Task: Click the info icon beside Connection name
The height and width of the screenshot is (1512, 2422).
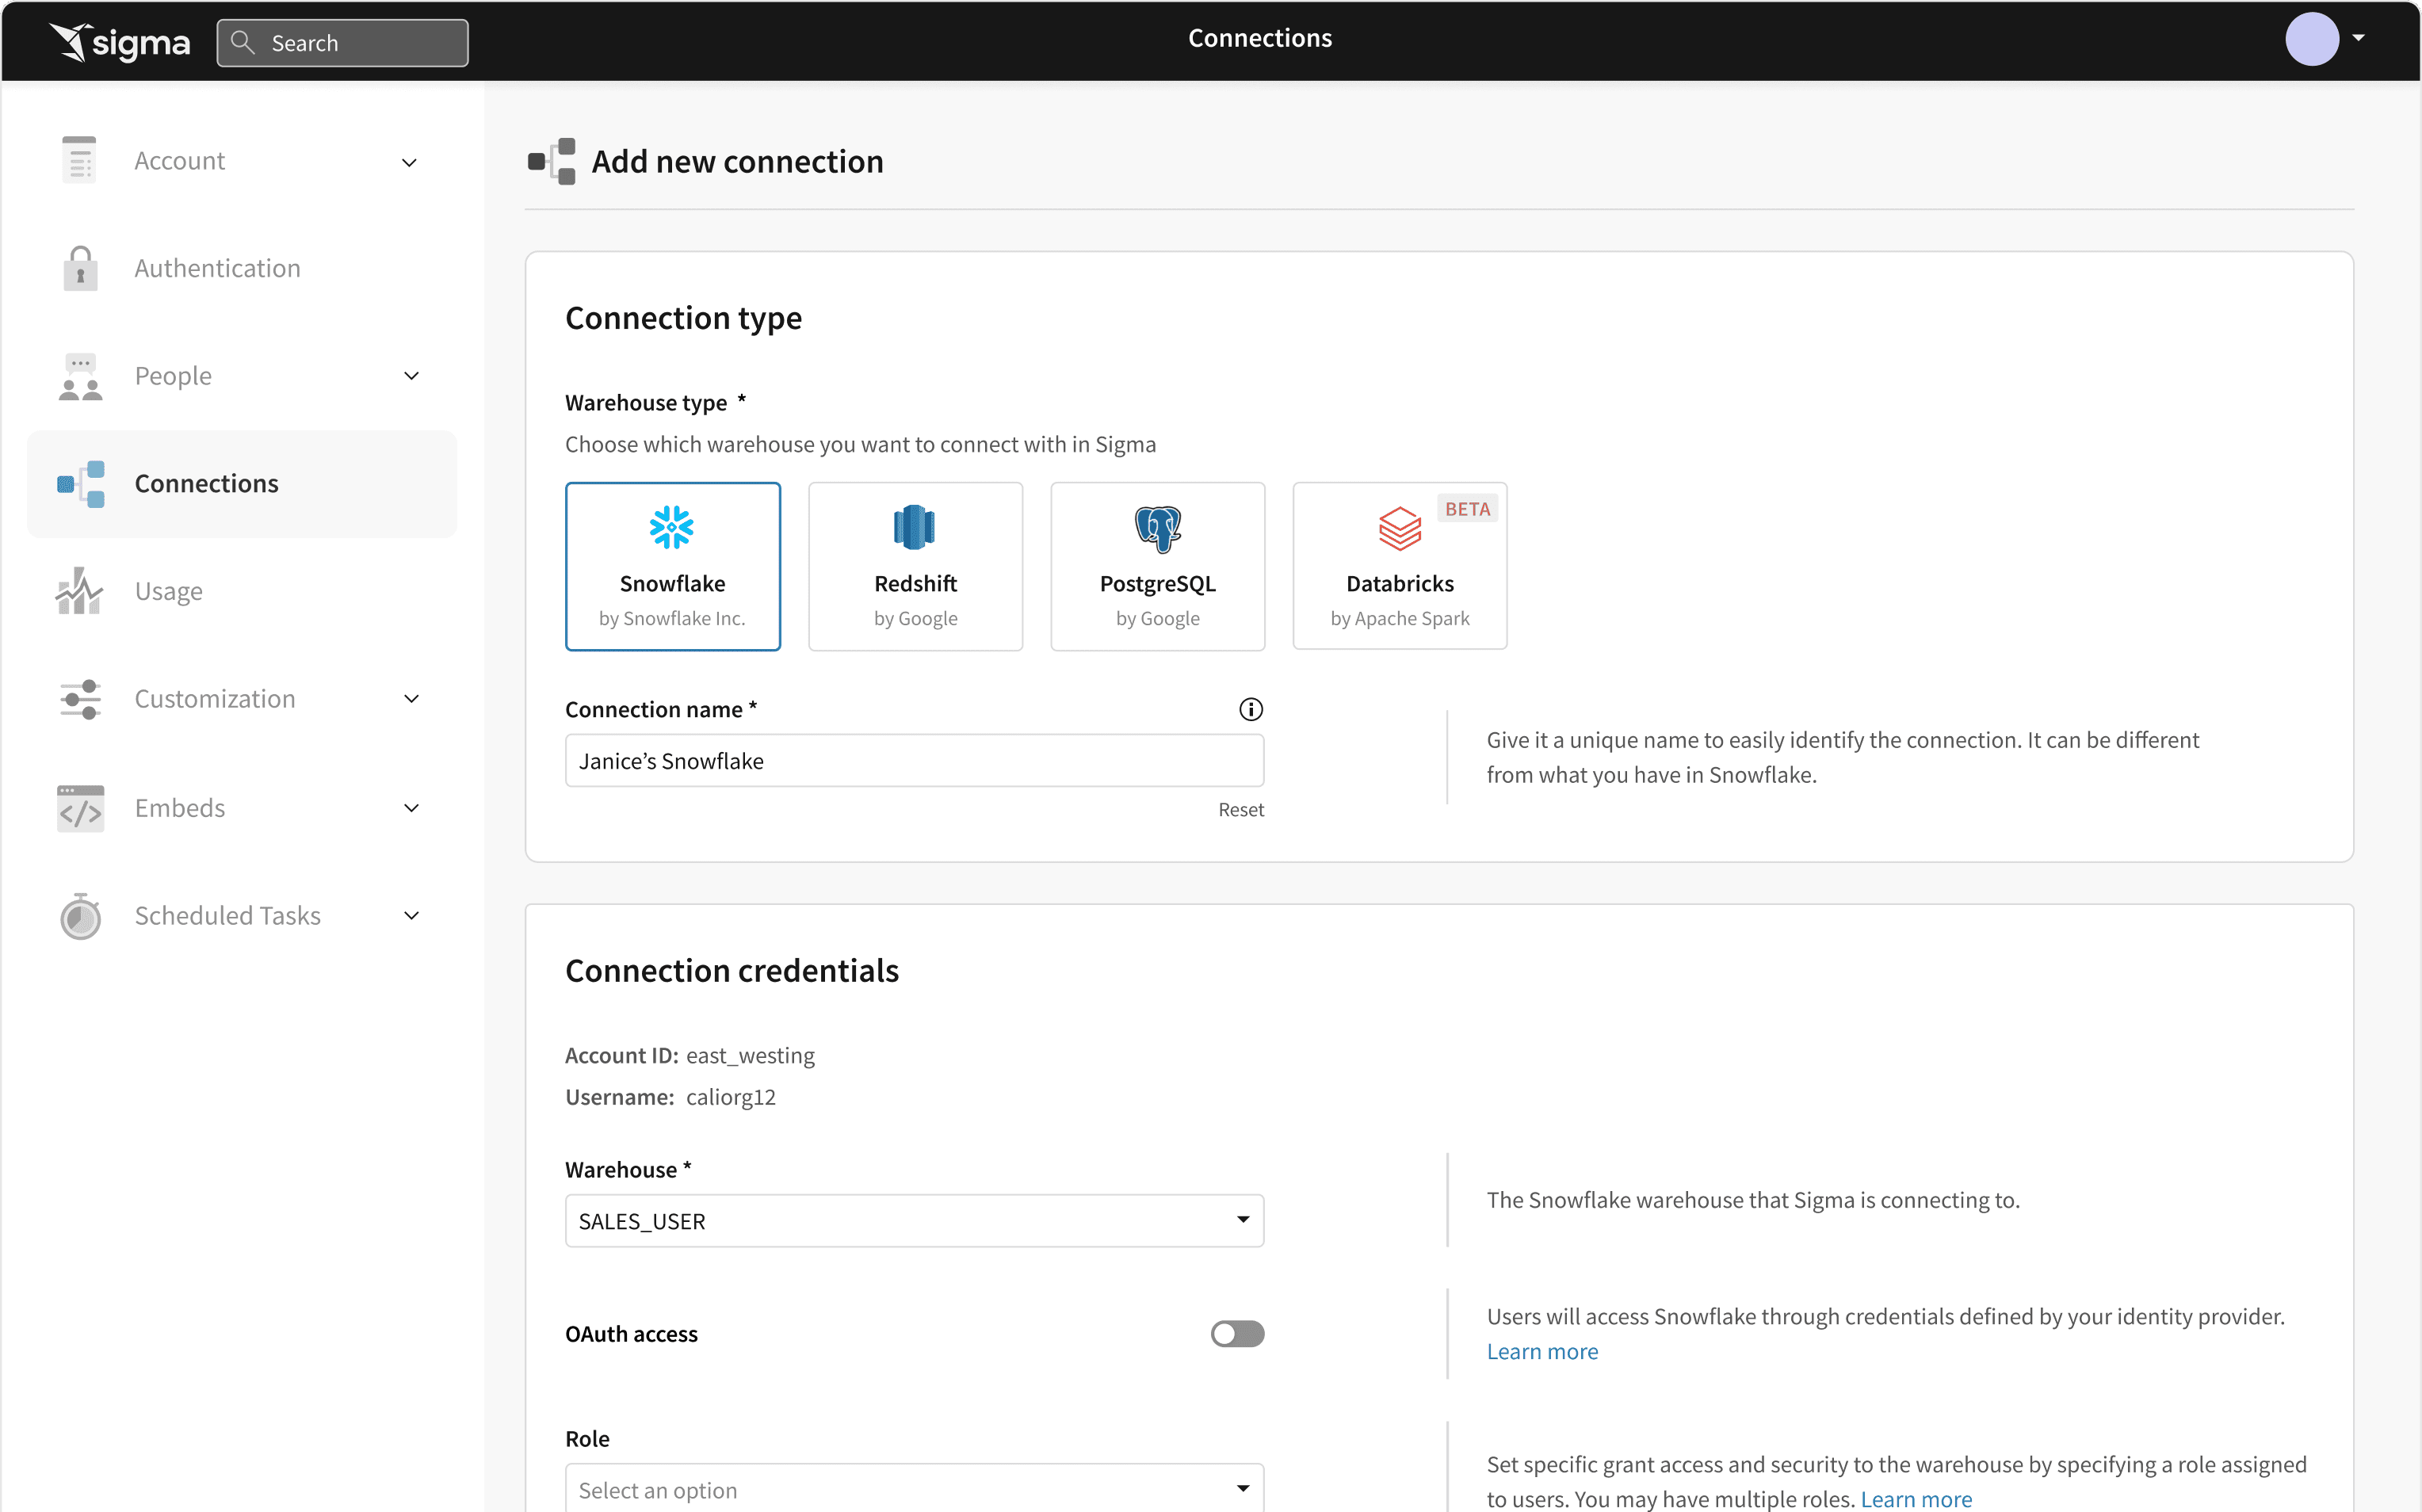Action: coord(1250,709)
